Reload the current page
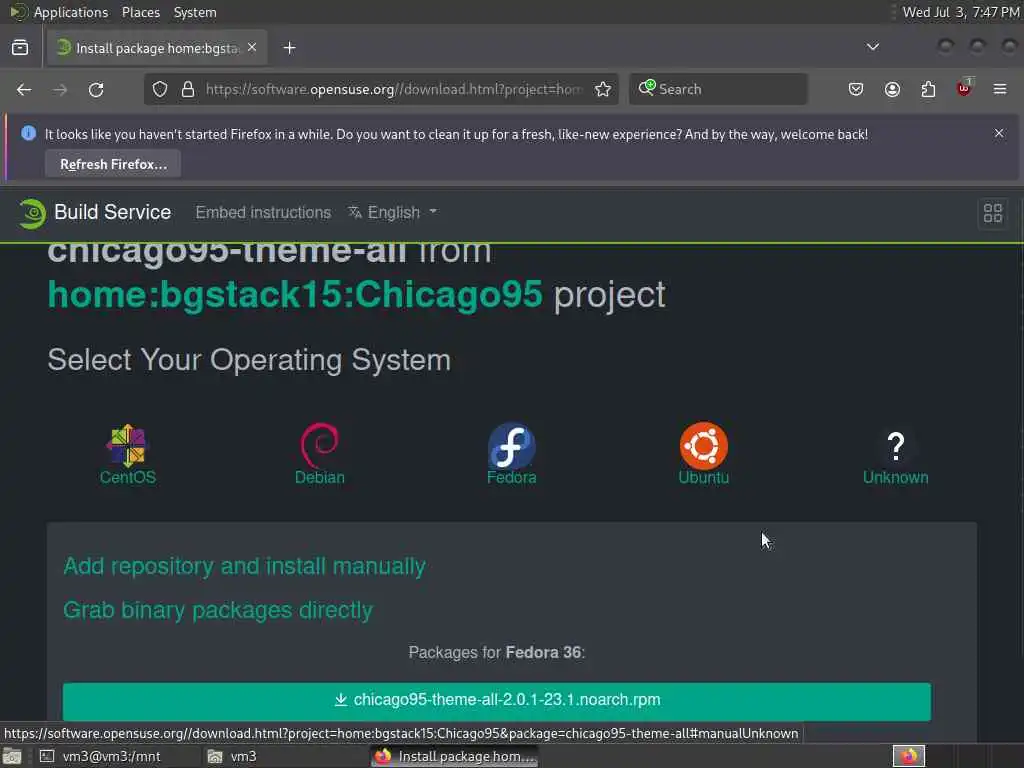Image resolution: width=1024 pixels, height=768 pixels. [96, 89]
